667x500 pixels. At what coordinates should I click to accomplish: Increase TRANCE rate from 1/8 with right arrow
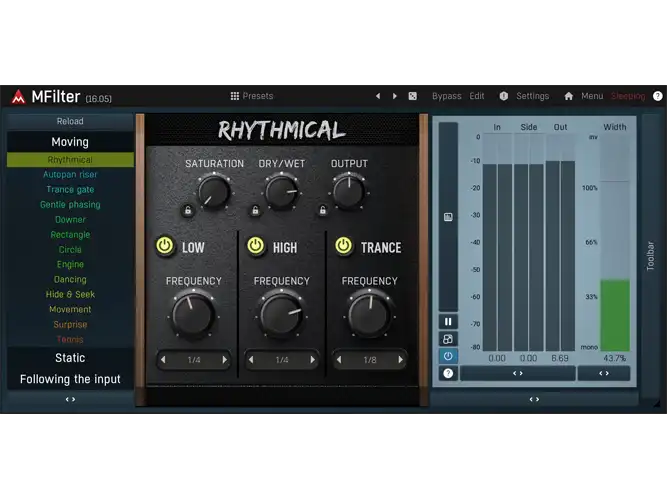[x=400, y=360]
